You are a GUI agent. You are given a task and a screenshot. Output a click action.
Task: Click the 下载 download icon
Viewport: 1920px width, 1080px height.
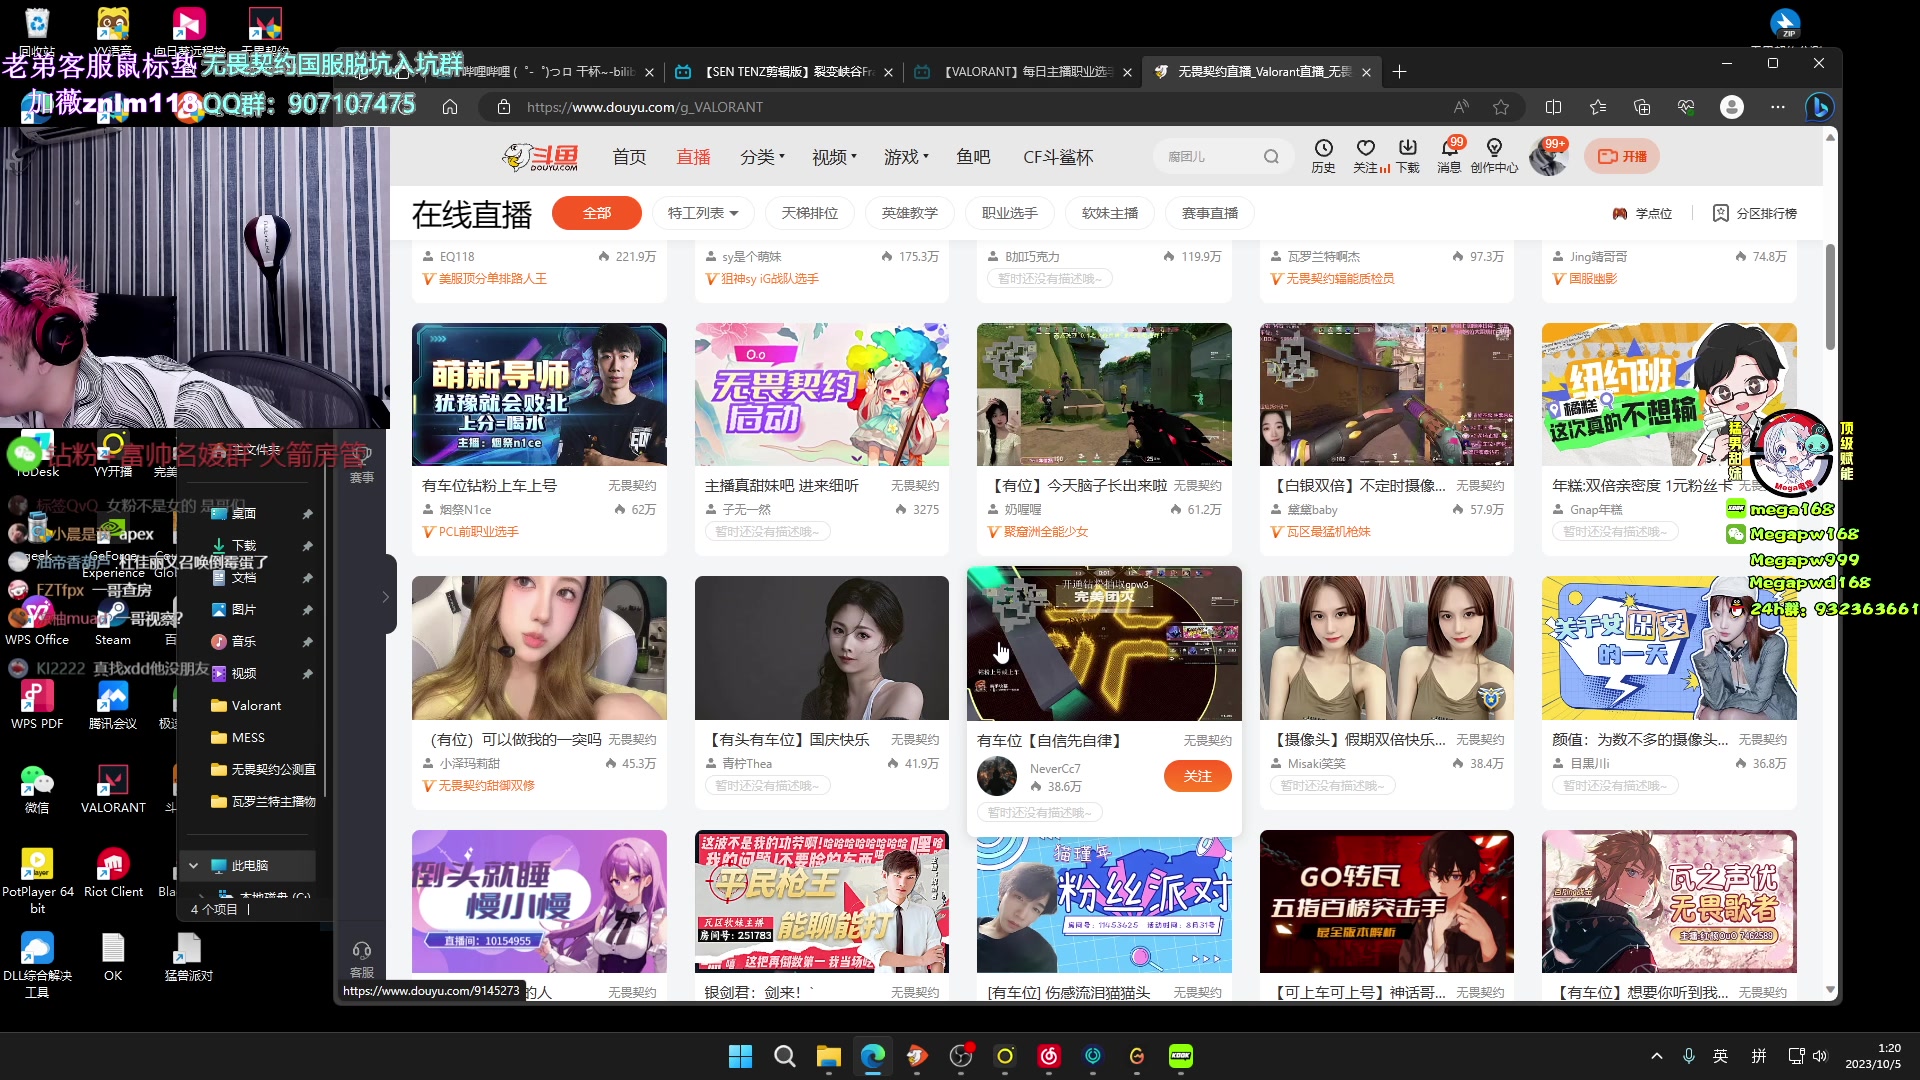(1407, 156)
